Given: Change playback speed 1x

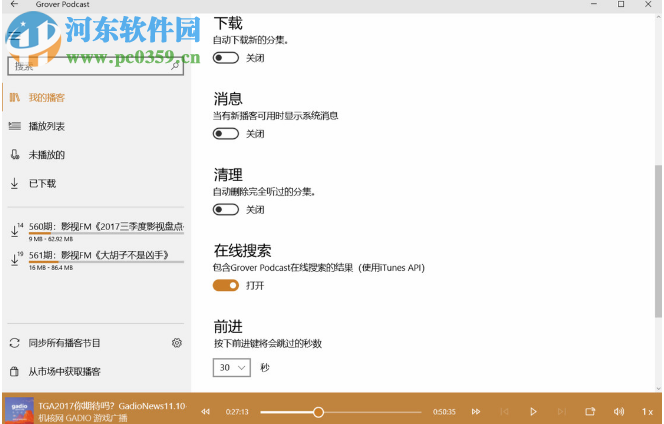Looking at the screenshot, I should click(x=647, y=412).
